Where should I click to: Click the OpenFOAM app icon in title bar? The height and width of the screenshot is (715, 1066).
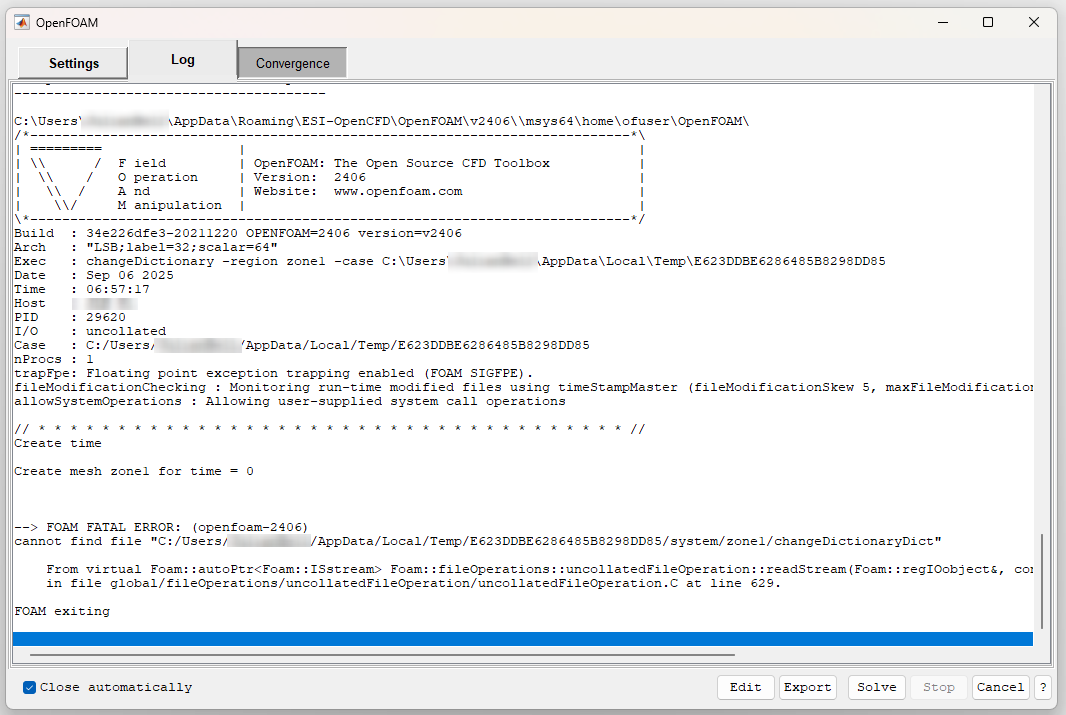[22, 22]
